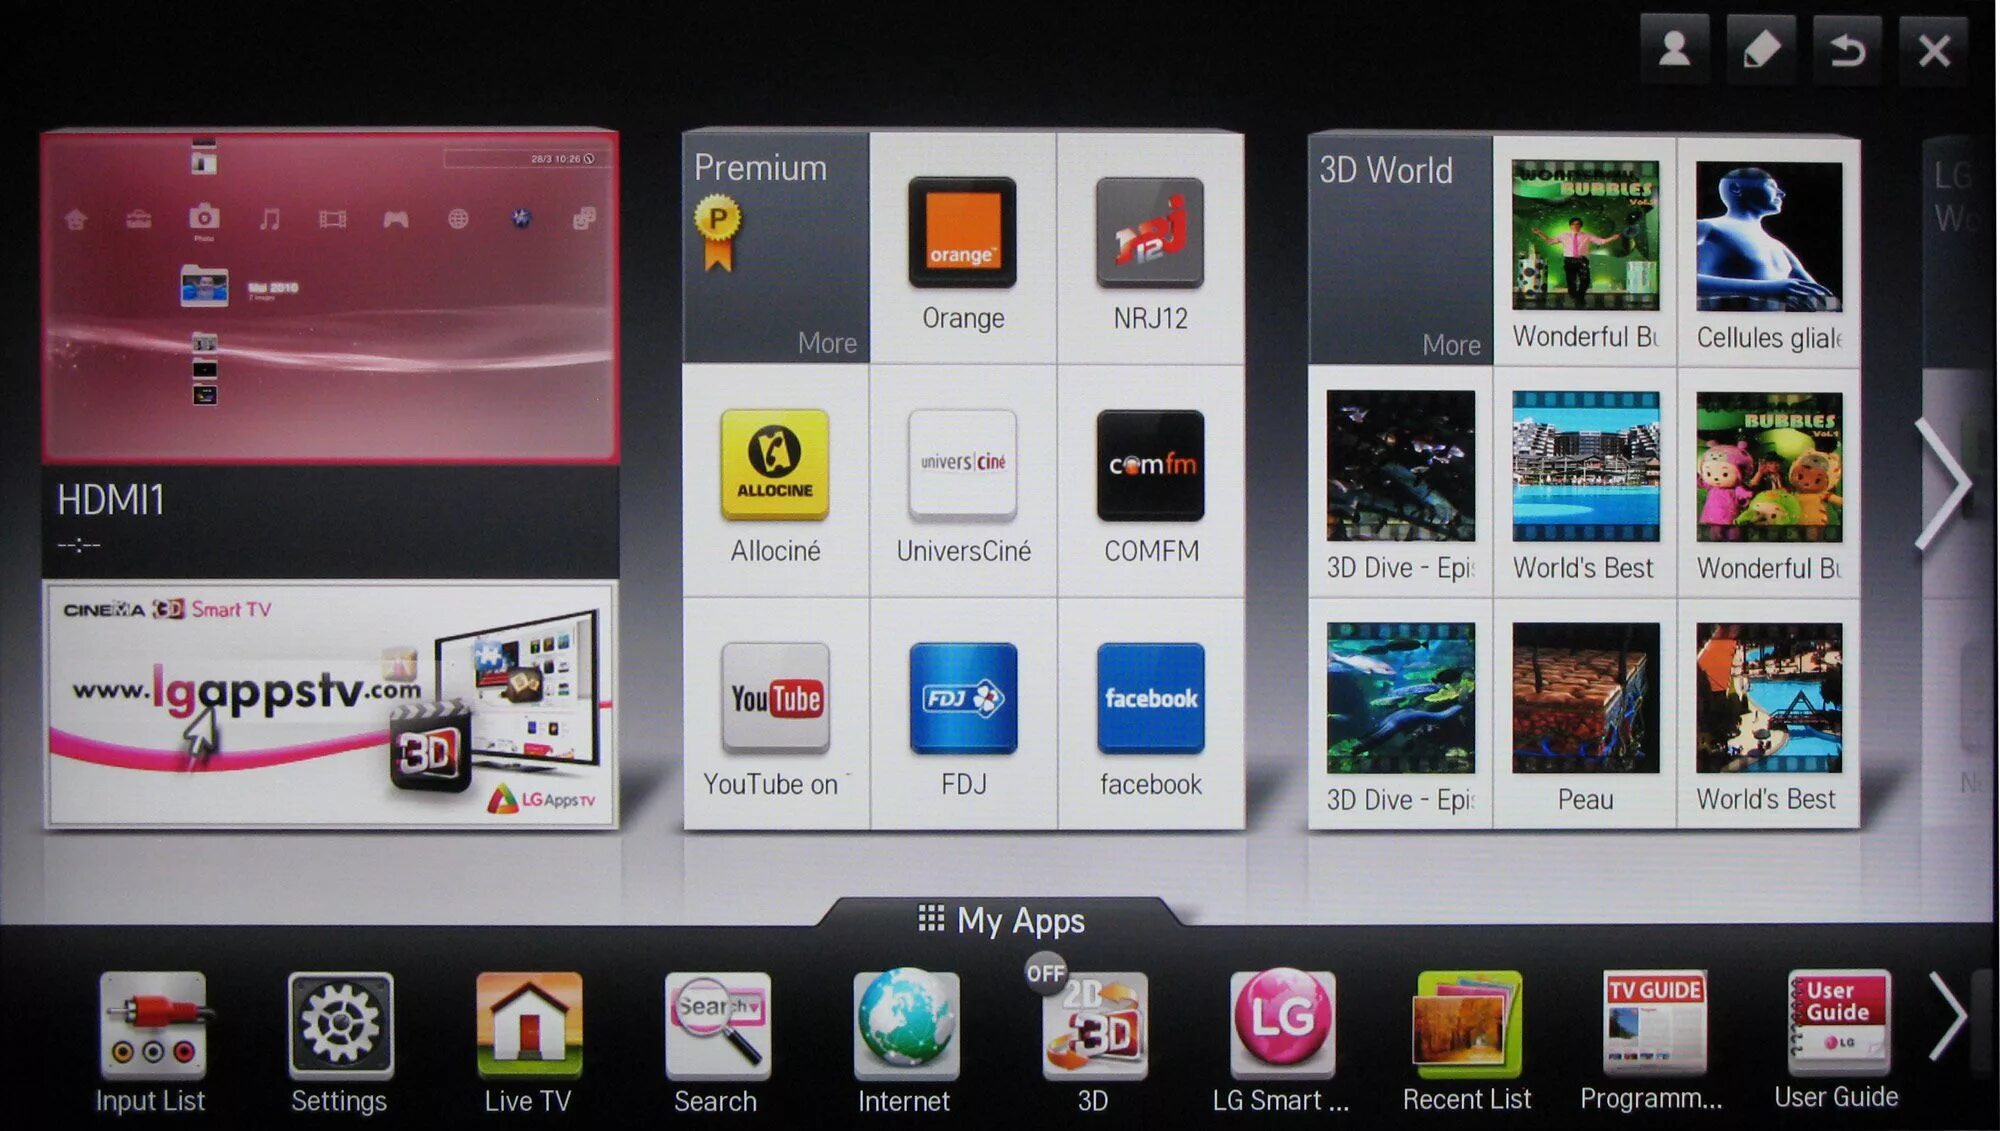Open User Guide reference
This screenshot has height=1131, width=2000.
pos(1838,1032)
